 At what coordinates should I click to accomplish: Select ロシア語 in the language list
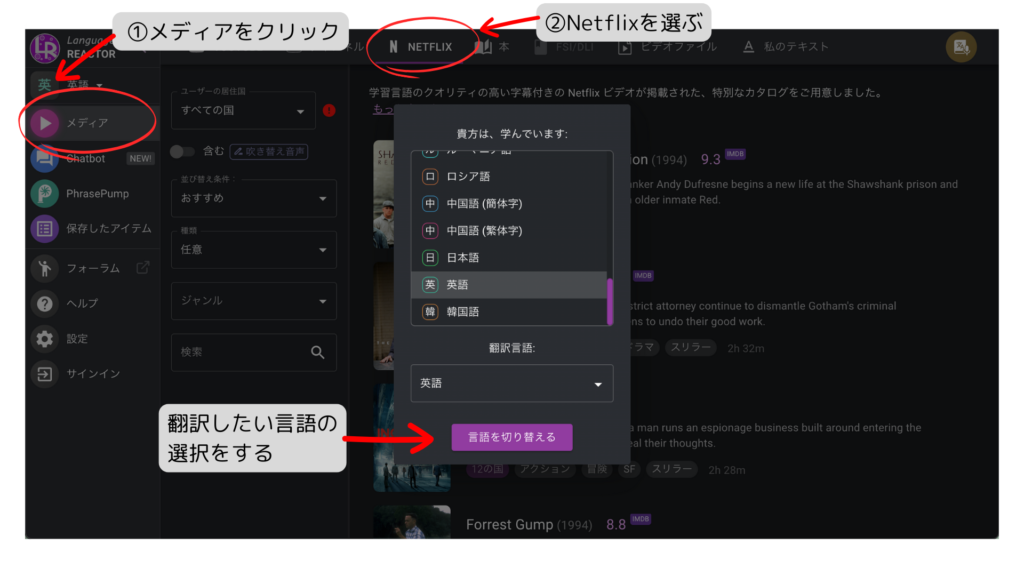pyautogui.click(x=509, y=176)
